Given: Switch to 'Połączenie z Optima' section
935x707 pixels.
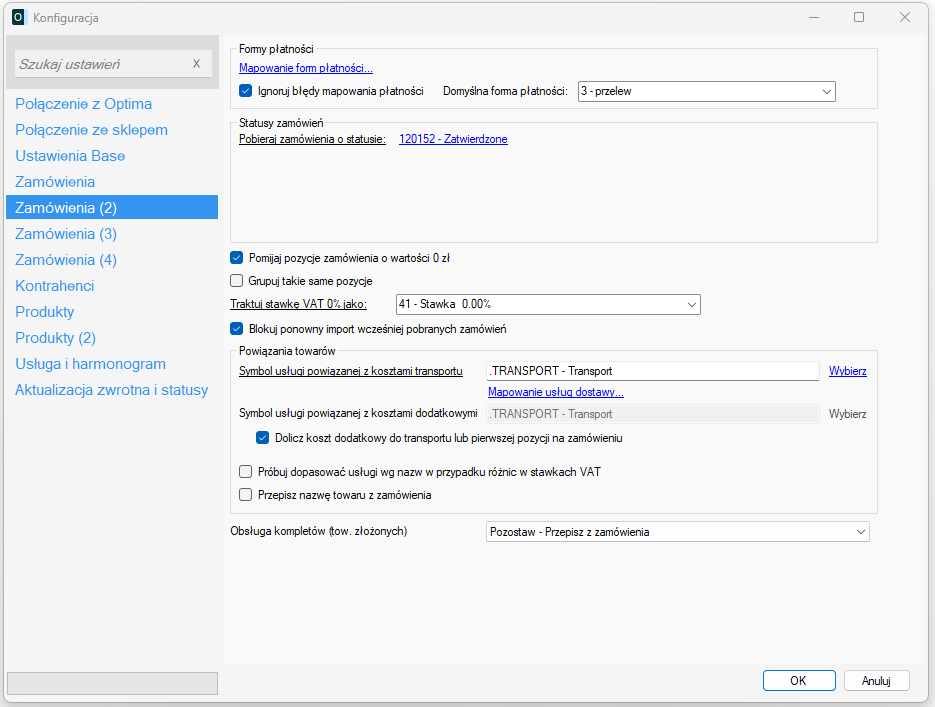Looking at the screenshot, I should (x=83, y=104).
